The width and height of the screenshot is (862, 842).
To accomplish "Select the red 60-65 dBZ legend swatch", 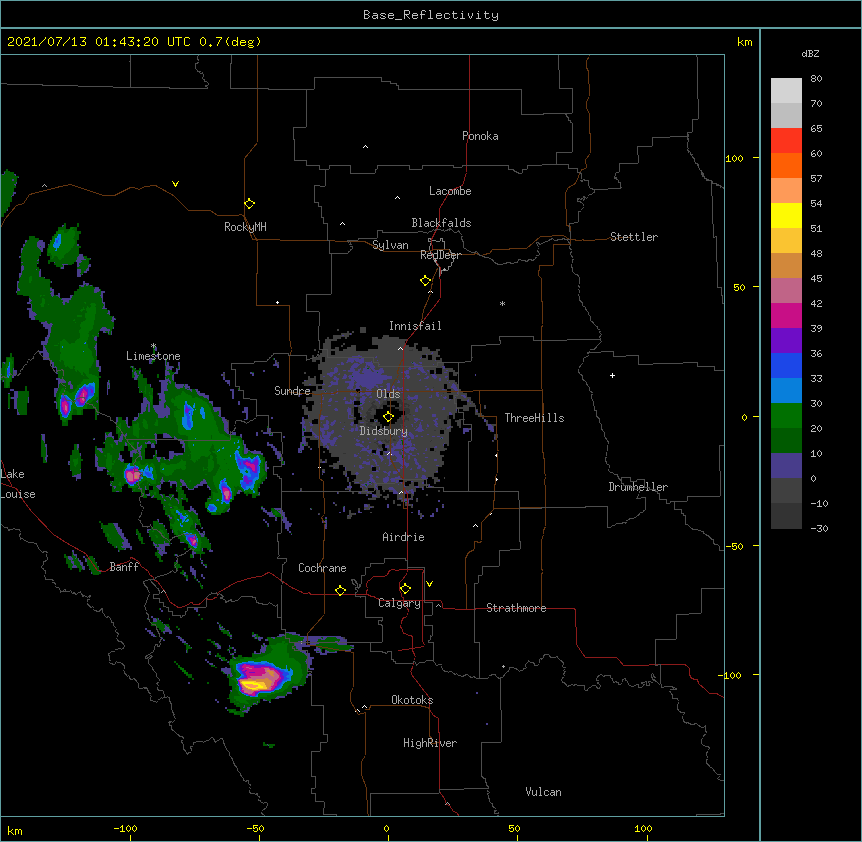I will pyautogui.click(x=786, y=141).
